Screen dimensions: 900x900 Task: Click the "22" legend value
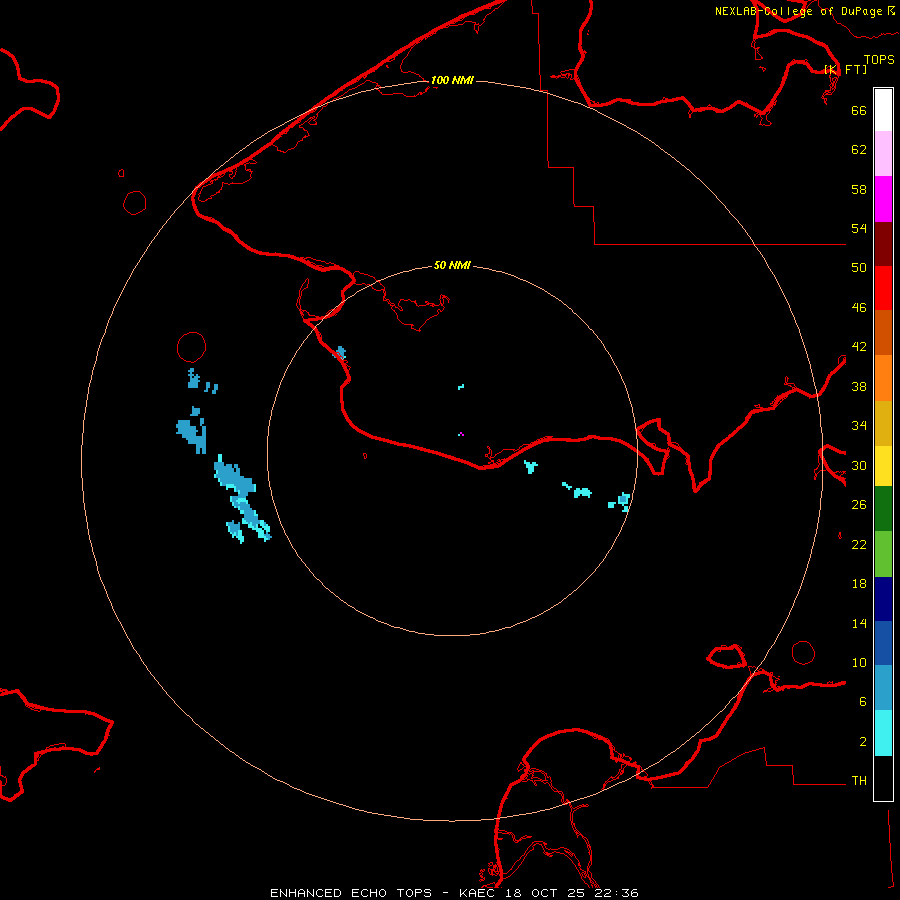859,544
